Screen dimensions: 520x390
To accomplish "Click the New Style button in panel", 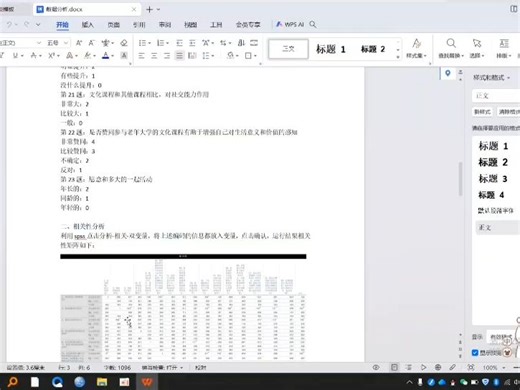I will pyautogui.click(x=482, y=112).
